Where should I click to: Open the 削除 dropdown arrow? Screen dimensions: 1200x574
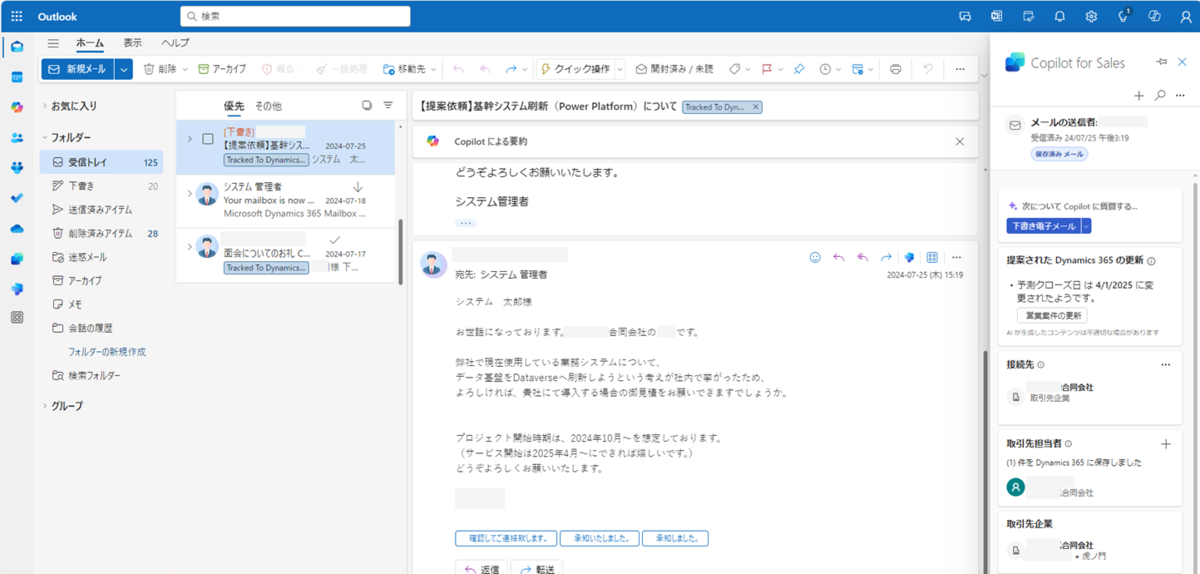[x=185, y=69]
